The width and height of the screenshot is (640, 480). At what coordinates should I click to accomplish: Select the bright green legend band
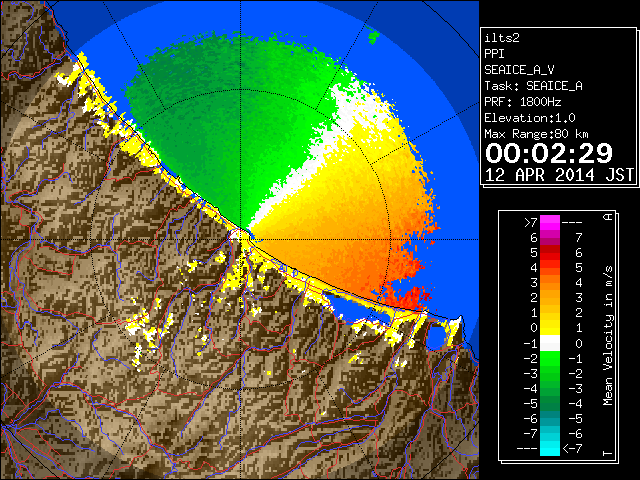coord(550,358)
